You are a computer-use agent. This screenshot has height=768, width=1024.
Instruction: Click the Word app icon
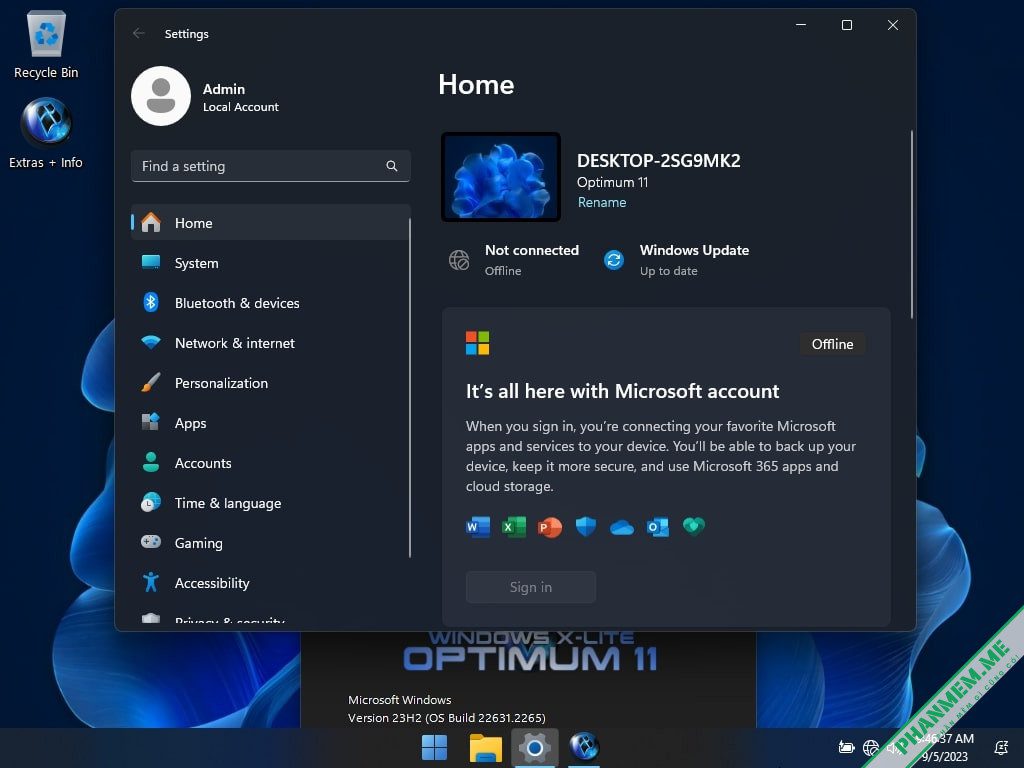(x=478, y=526)
